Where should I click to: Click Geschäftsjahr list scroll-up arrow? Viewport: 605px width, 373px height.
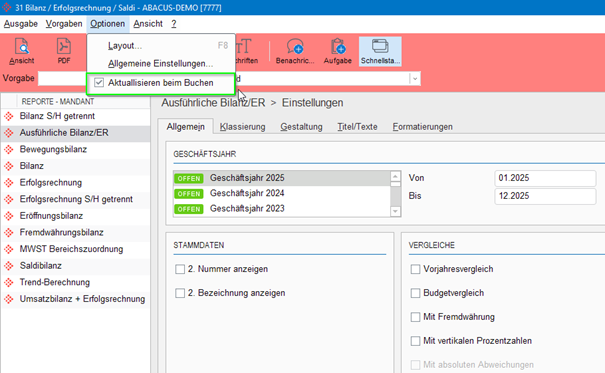click(395, 176)
